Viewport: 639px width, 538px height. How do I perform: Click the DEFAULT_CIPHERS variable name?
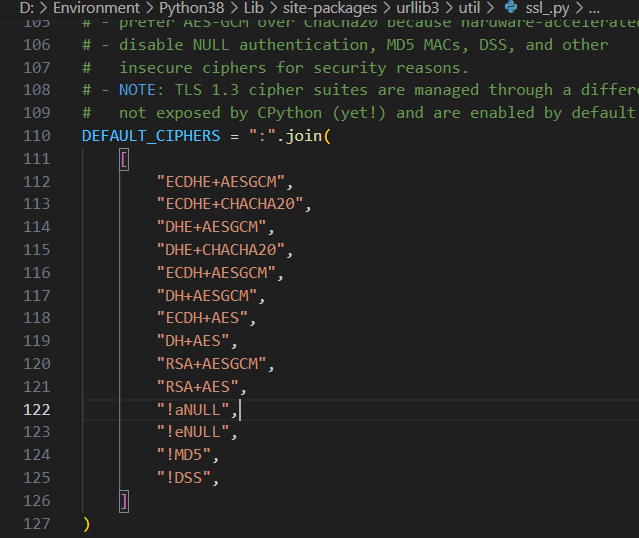(x=151, y=136)
